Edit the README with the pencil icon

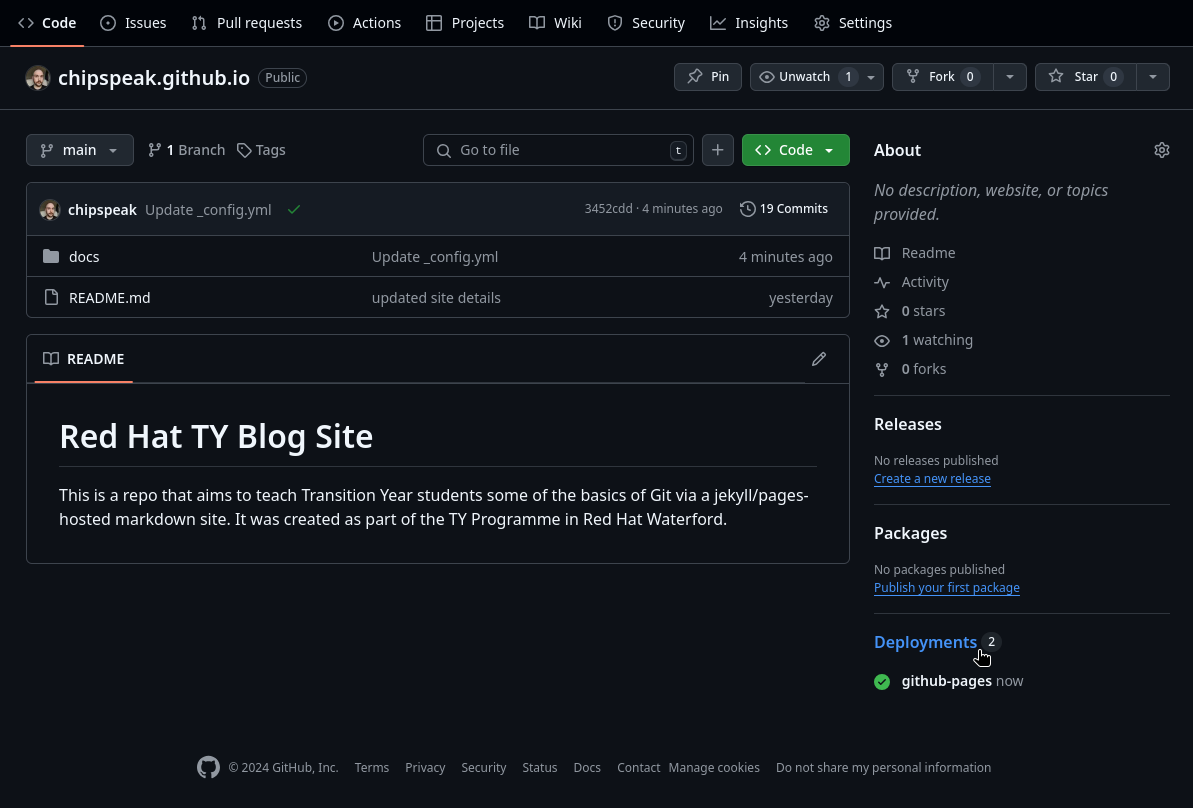[x=819, y=359]
